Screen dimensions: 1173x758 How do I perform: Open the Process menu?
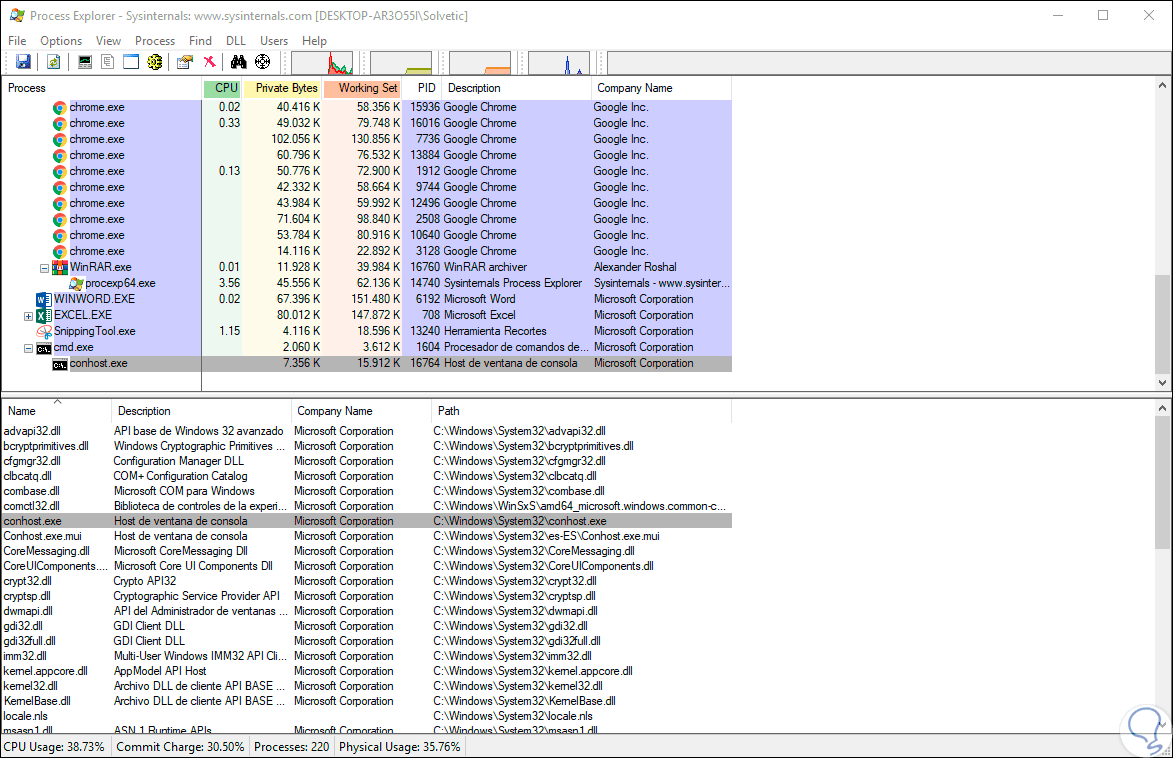[155, 40]
